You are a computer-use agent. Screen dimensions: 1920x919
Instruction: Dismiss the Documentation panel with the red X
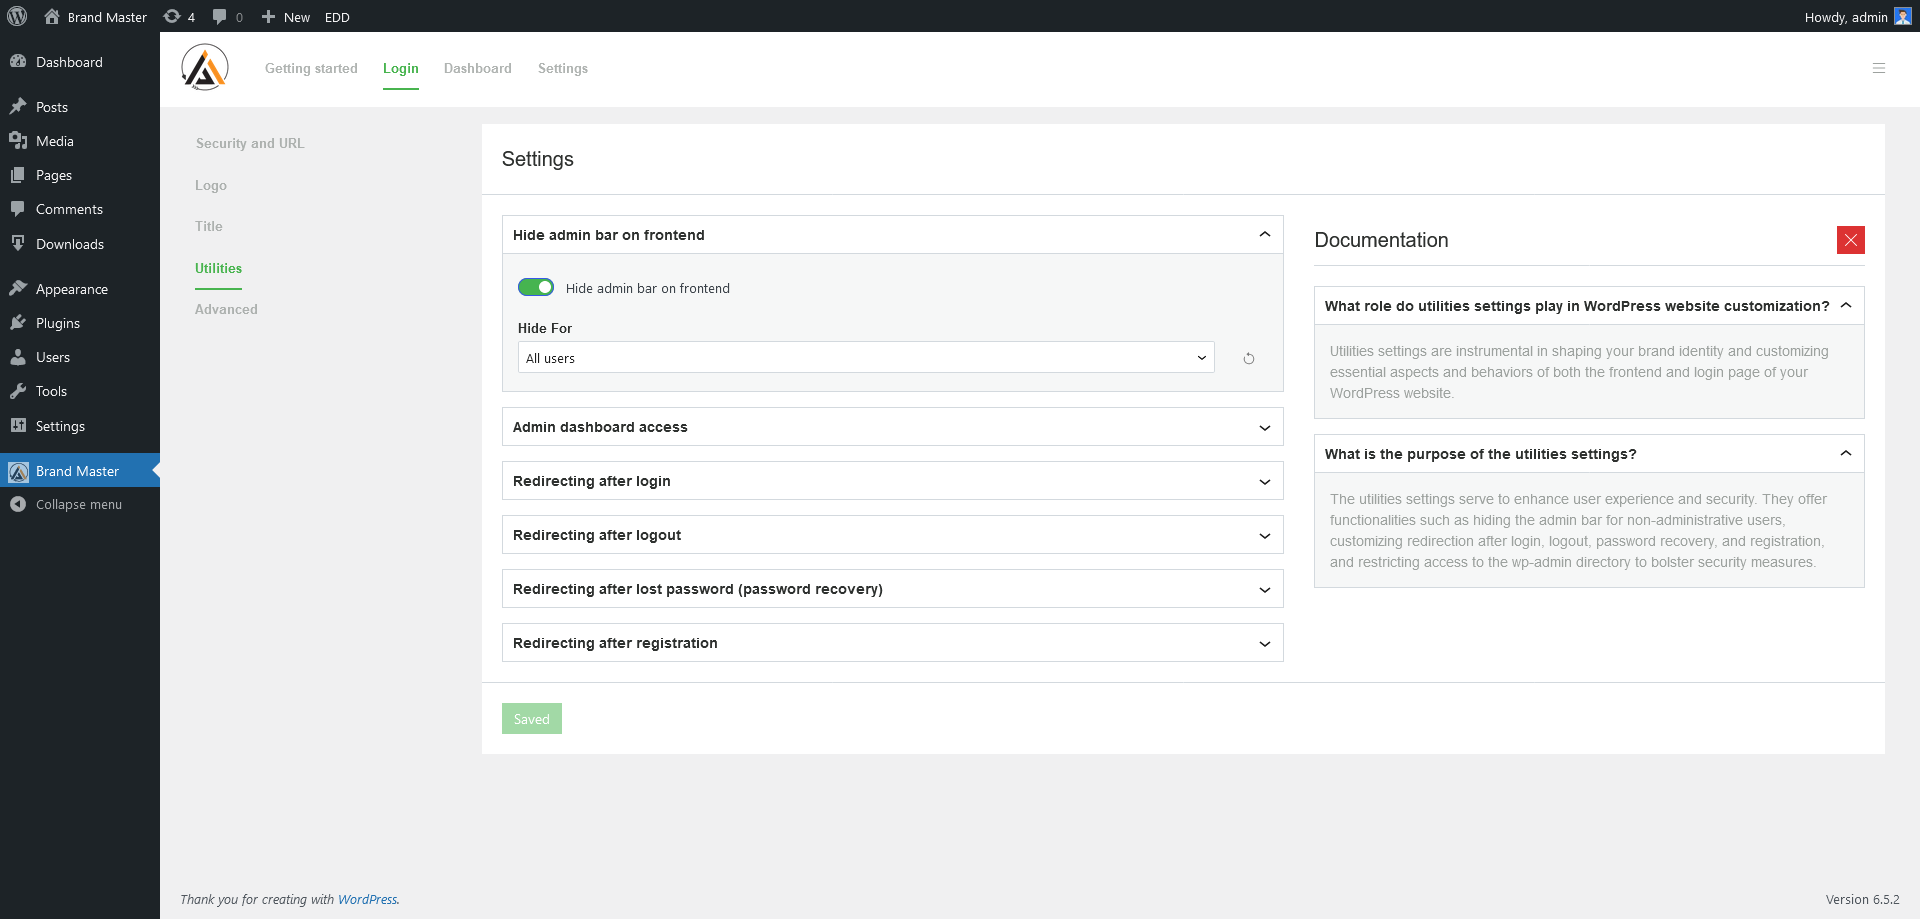coord(1851,240)
